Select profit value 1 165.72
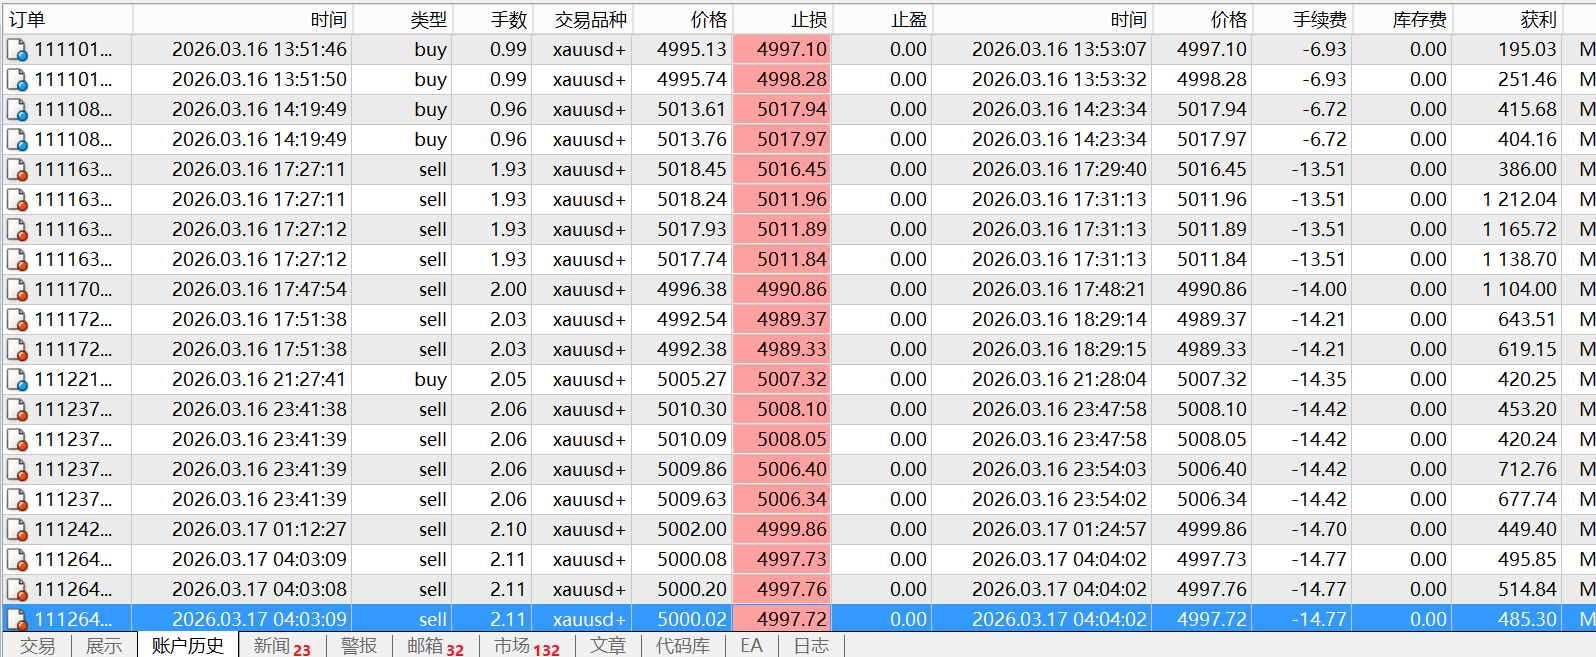The width and height of the screenshot is (1596, 657). point(1519,229)
